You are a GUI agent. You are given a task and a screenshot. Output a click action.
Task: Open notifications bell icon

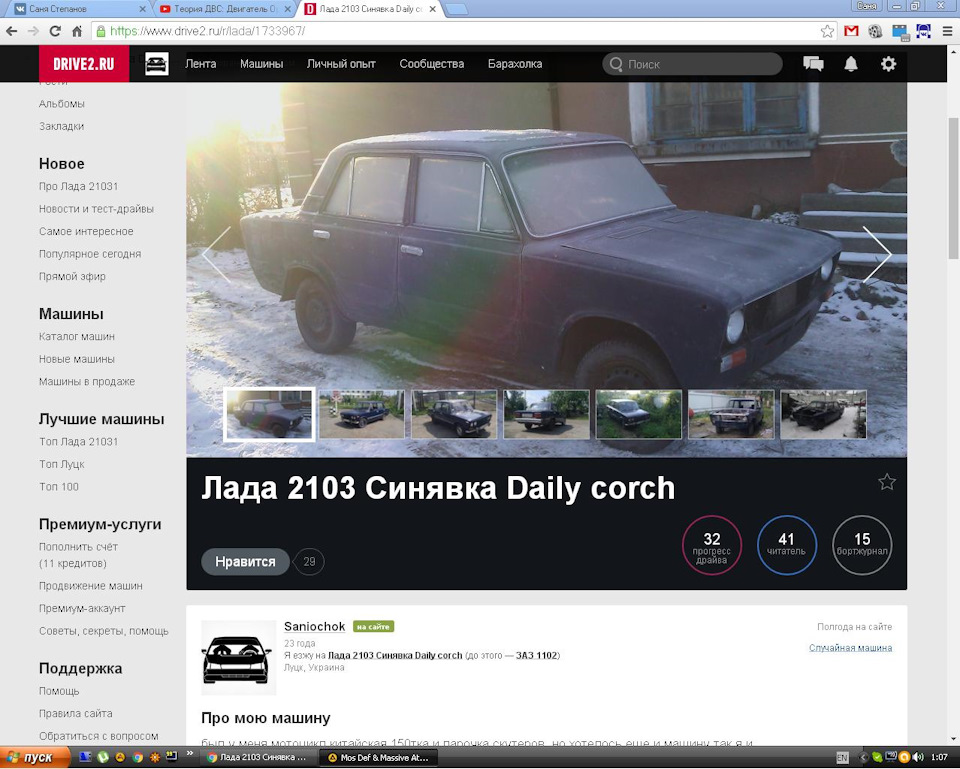[x=851, y=64]
